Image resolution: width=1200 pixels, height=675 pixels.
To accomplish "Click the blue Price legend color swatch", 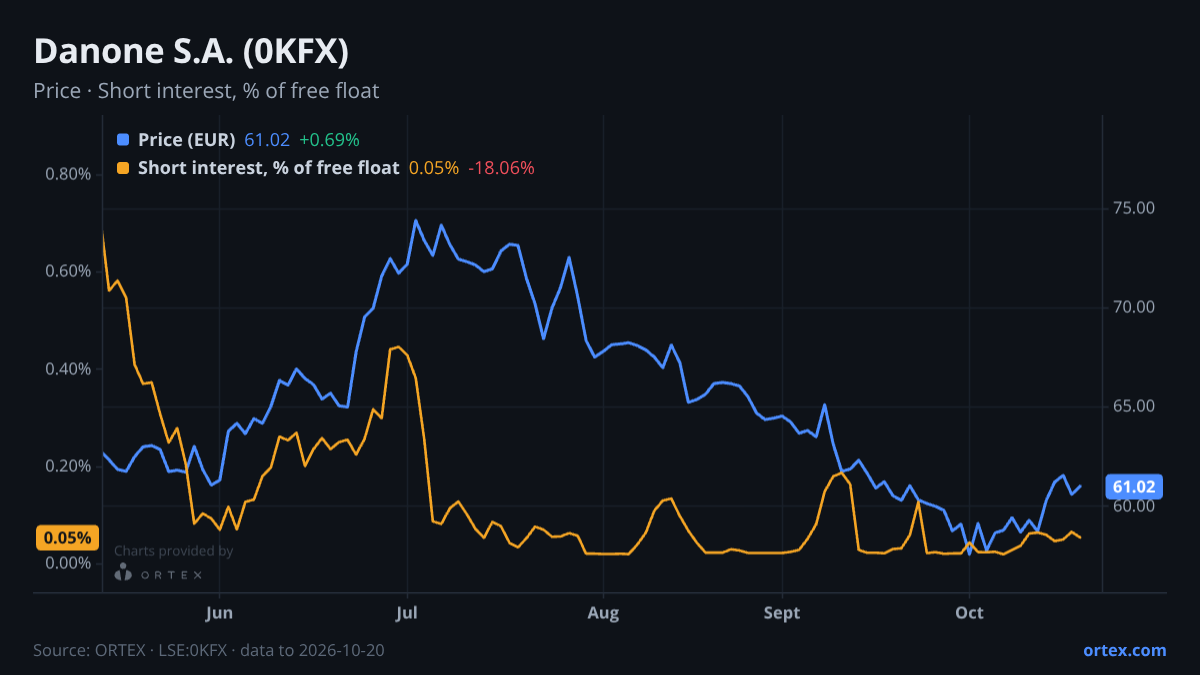I will pyautogui.click(x=123, y=140).
